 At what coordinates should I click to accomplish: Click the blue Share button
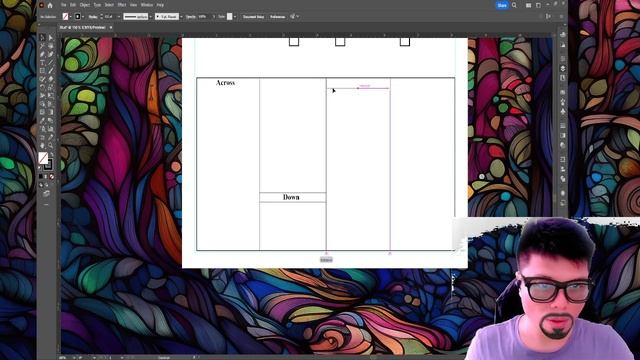[x=502, y=5]
